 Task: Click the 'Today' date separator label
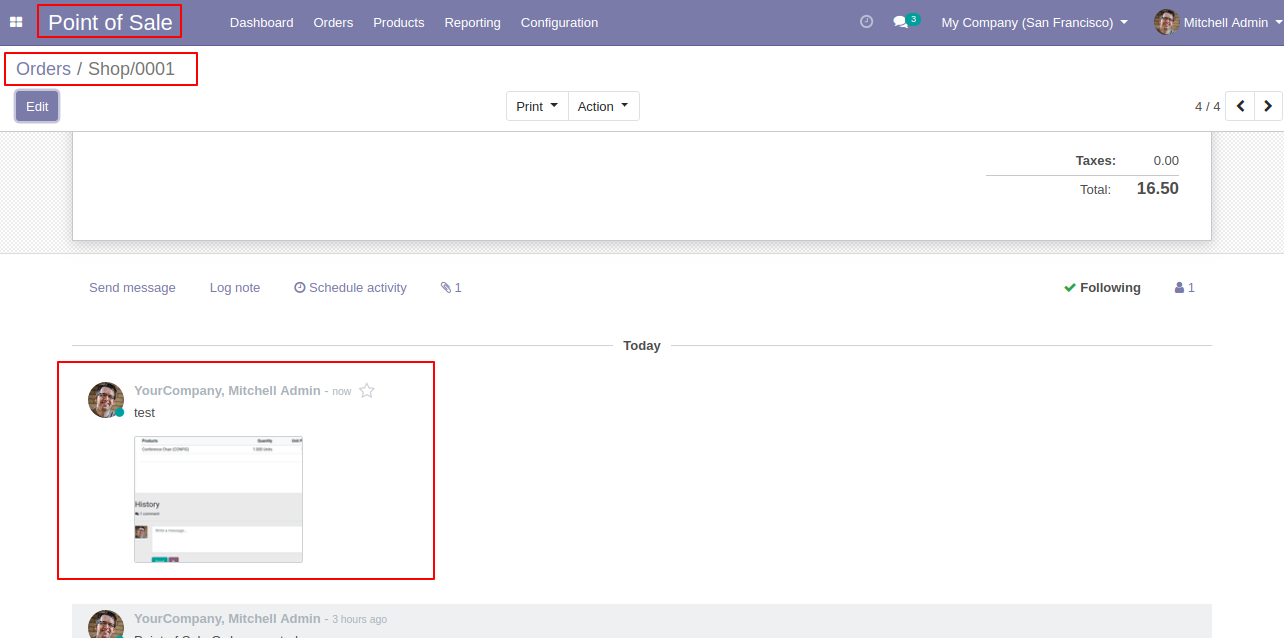click(642, 345)
